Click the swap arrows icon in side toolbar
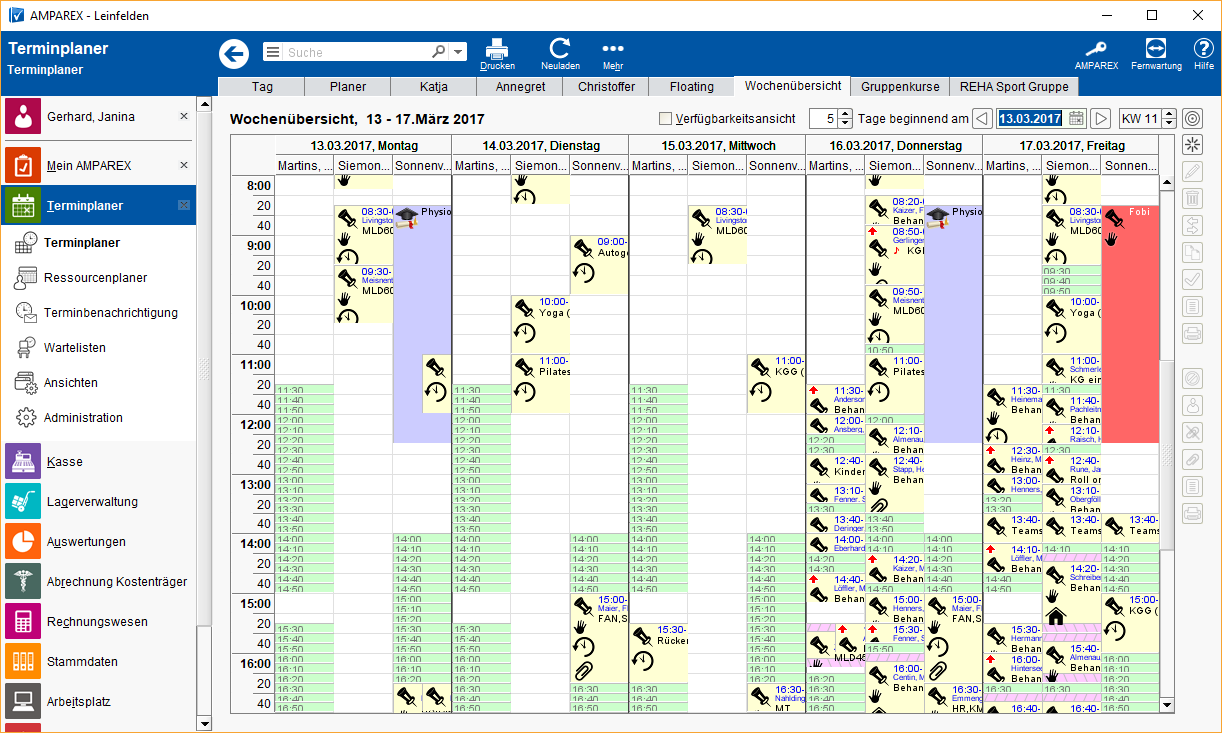This screenshot has width=1222, height=733. click(1192, 226)
